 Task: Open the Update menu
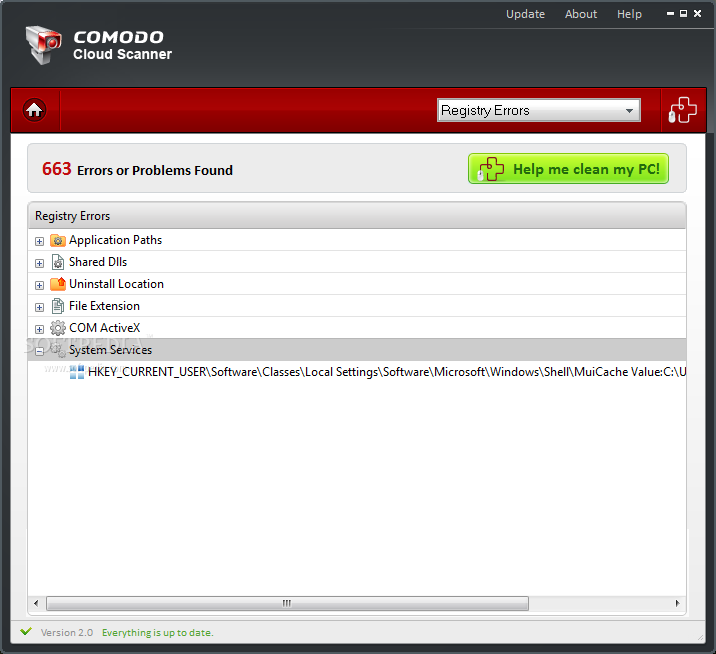pyautogui.click(x=525, y=14)
